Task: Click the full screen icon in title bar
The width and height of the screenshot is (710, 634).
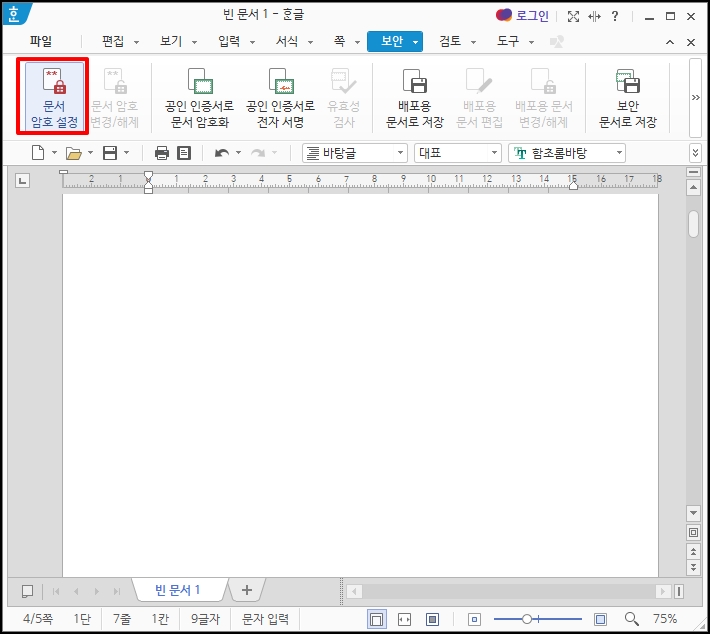Action: point(573,17)
